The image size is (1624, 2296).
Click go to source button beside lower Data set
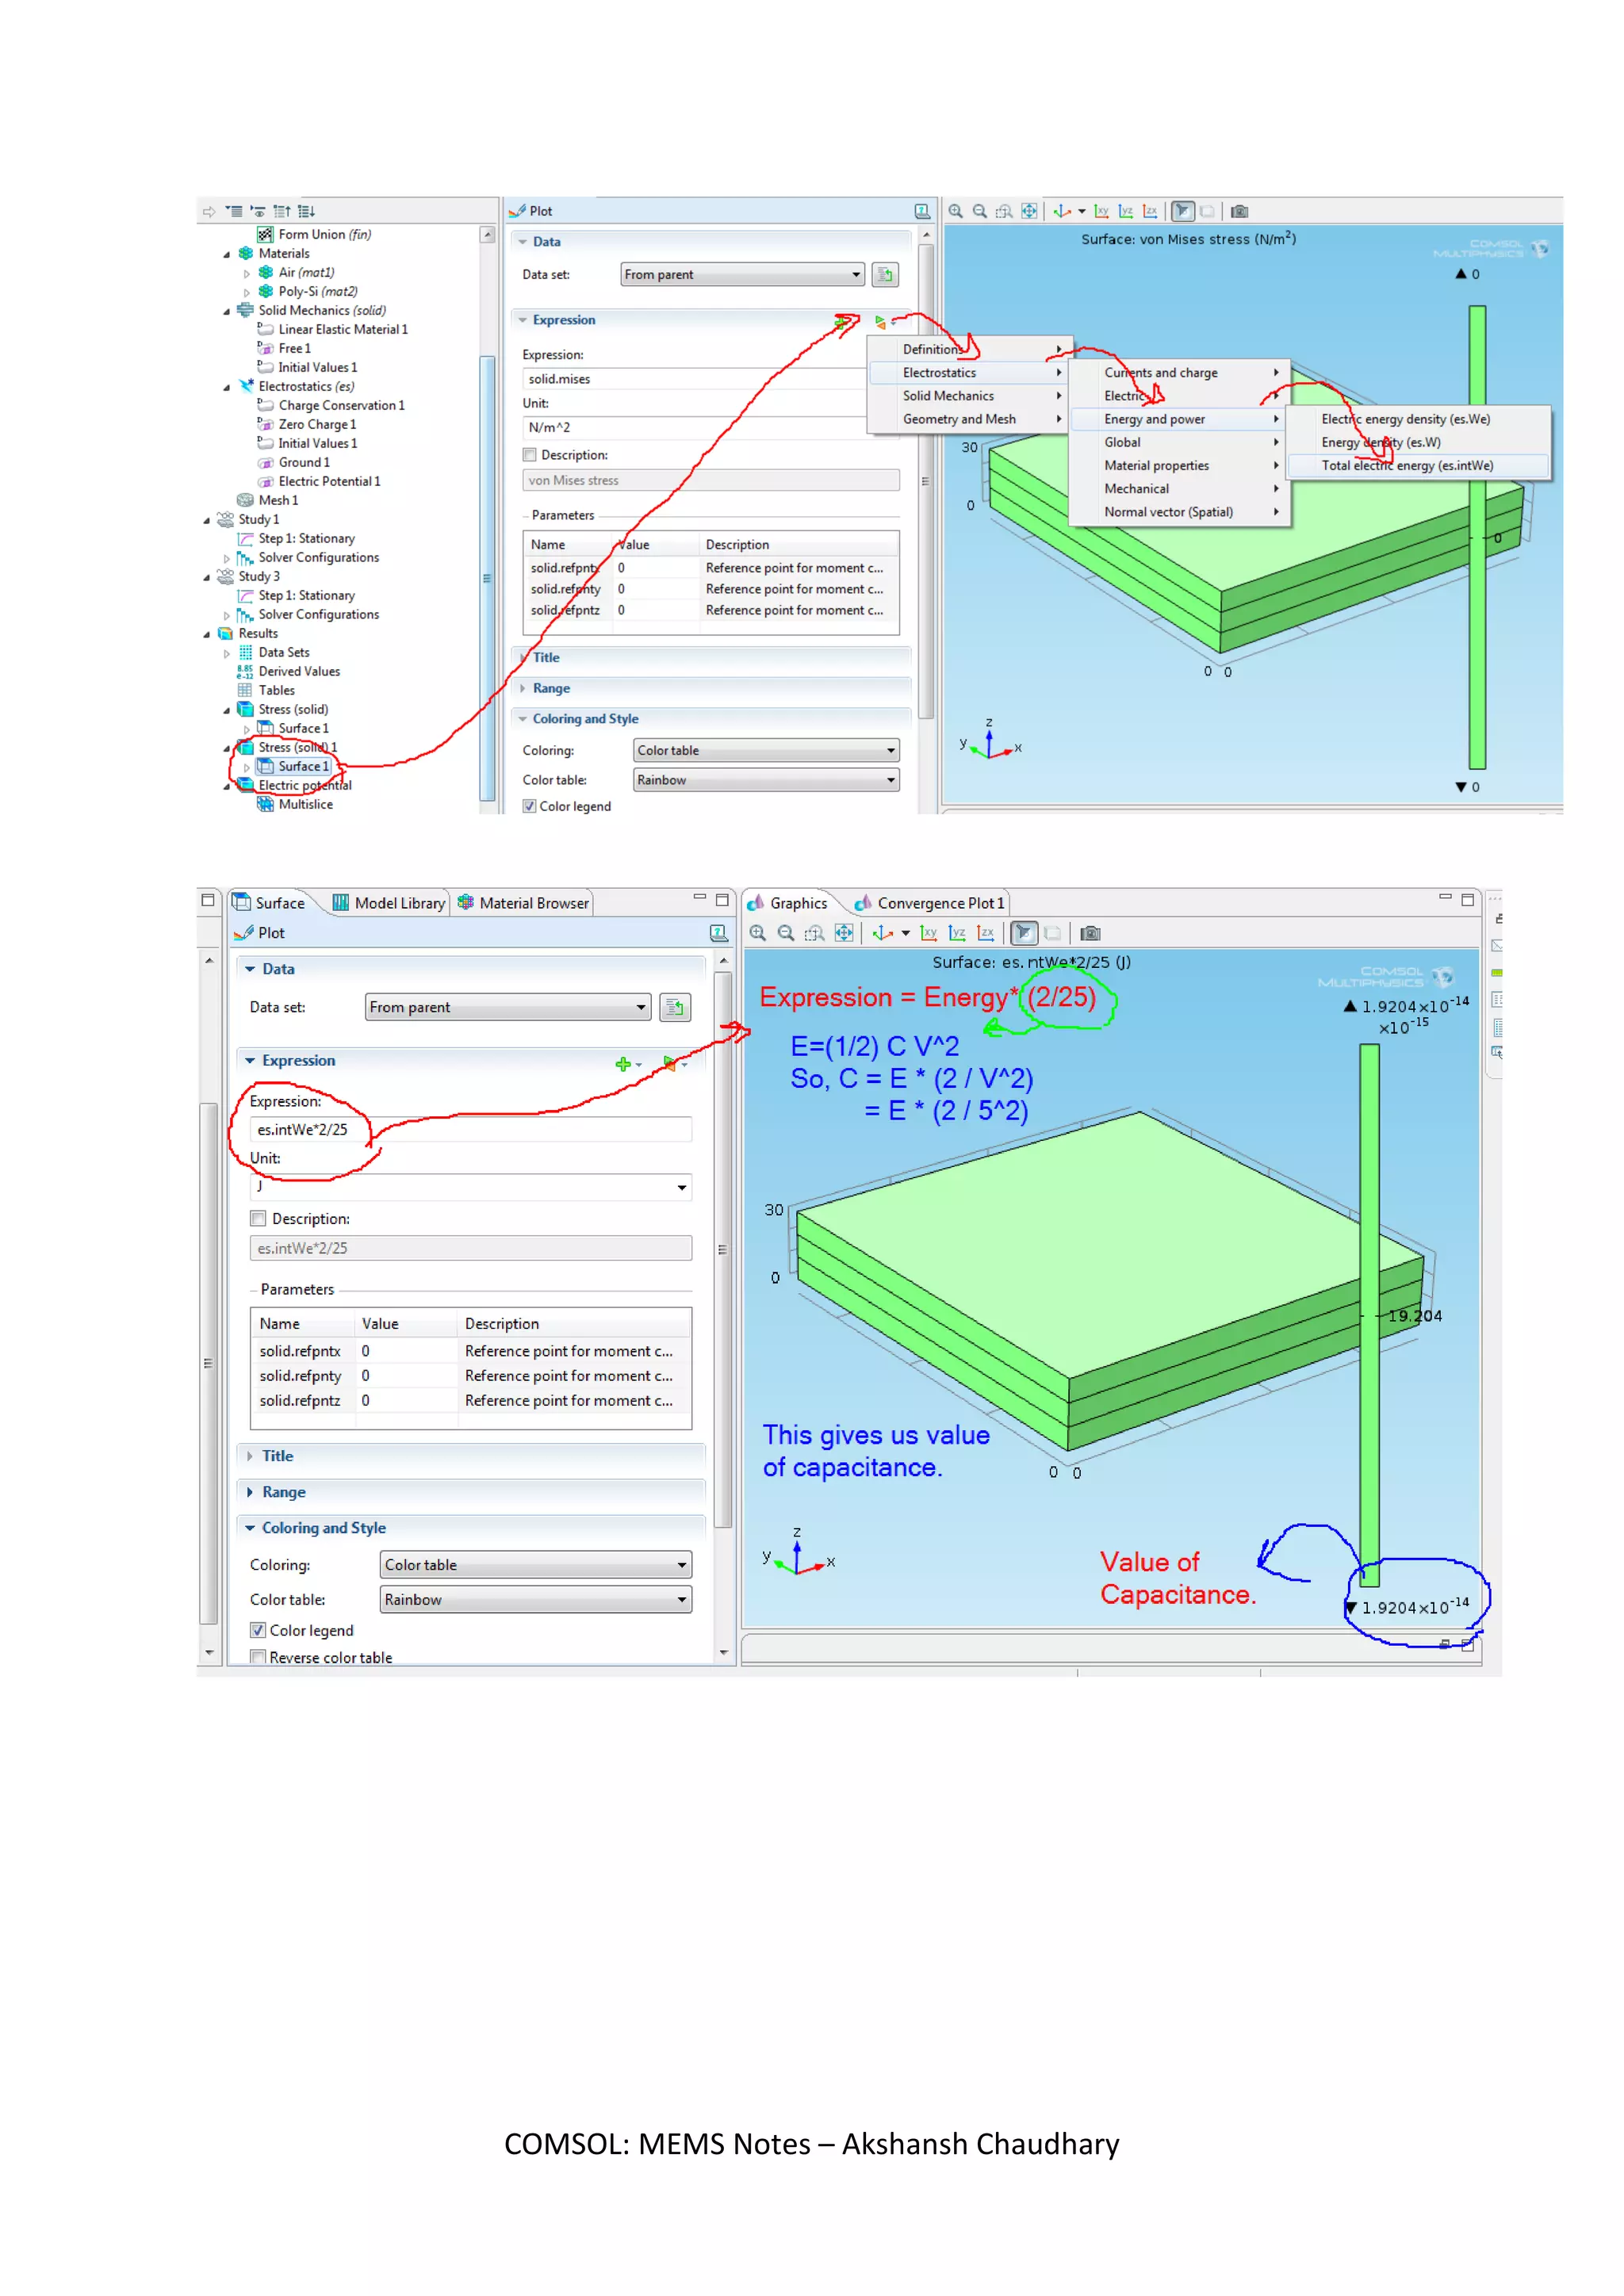point(676,1007)
